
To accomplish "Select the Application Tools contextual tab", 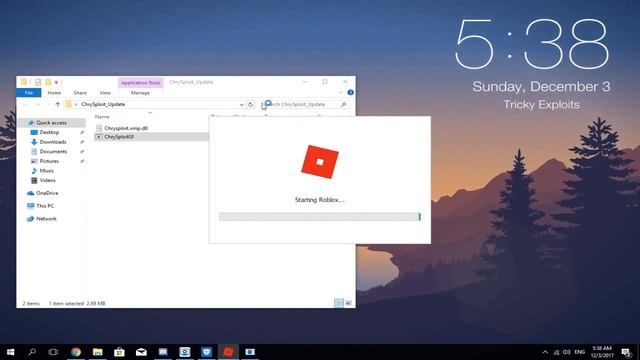I will coord(140,83).
